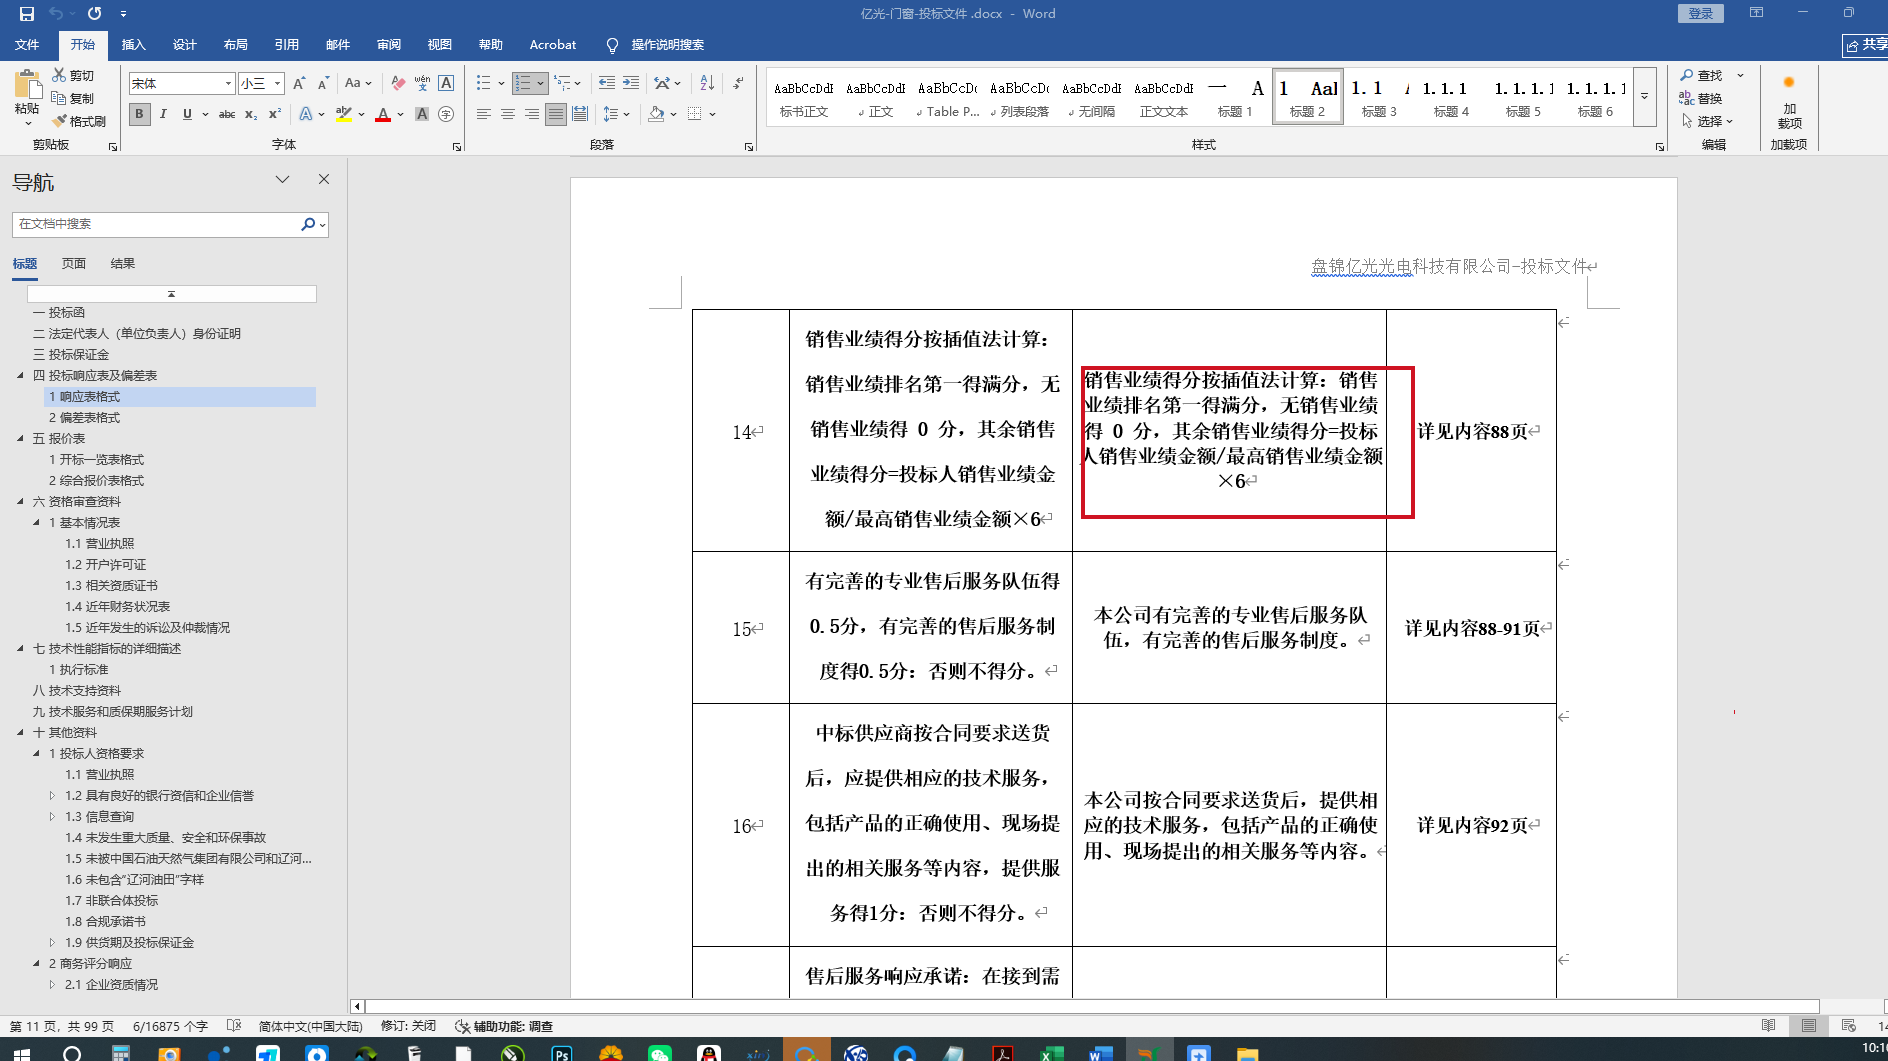Click the 登录 (Sign in) button
Image resolution: width=1888 pixels, height=1061 pixels.
(1700, 13)
